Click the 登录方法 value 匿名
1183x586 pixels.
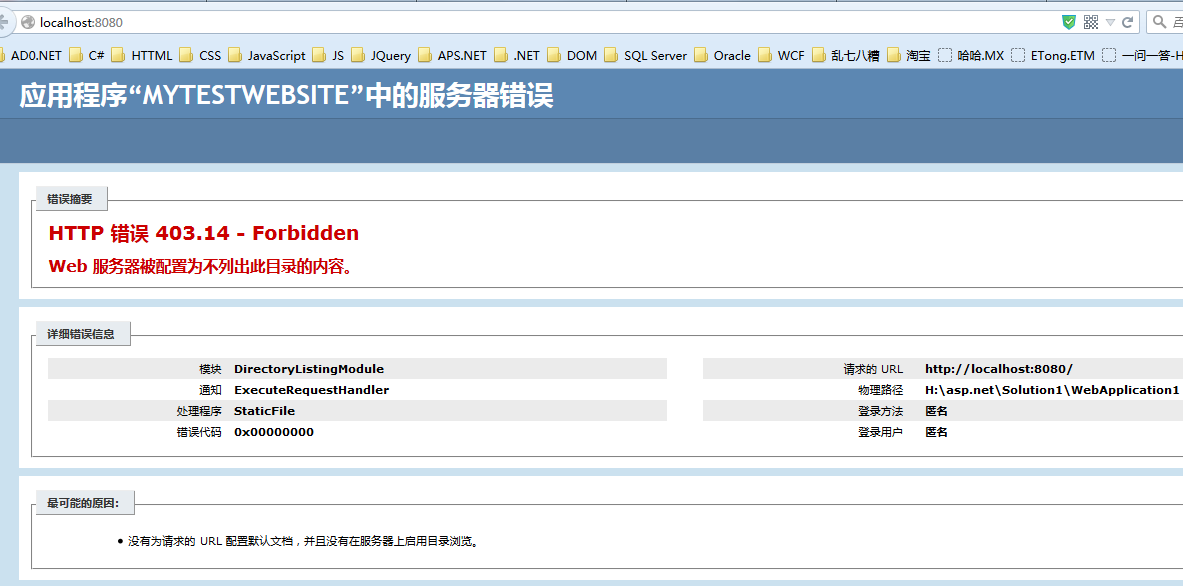(x=936, y=411)
